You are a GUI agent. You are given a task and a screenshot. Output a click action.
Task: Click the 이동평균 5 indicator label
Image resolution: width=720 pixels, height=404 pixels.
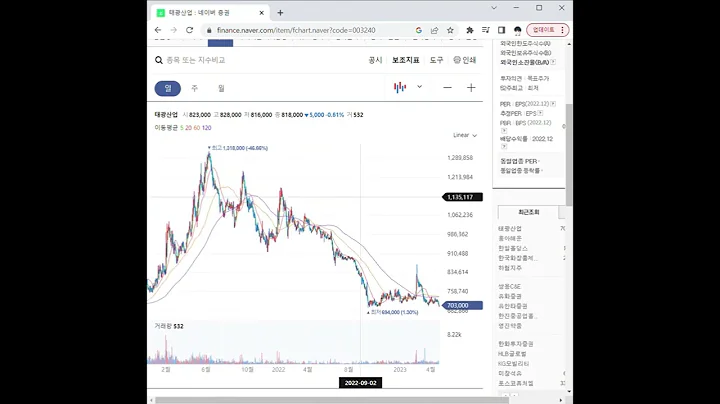(182, 128)
